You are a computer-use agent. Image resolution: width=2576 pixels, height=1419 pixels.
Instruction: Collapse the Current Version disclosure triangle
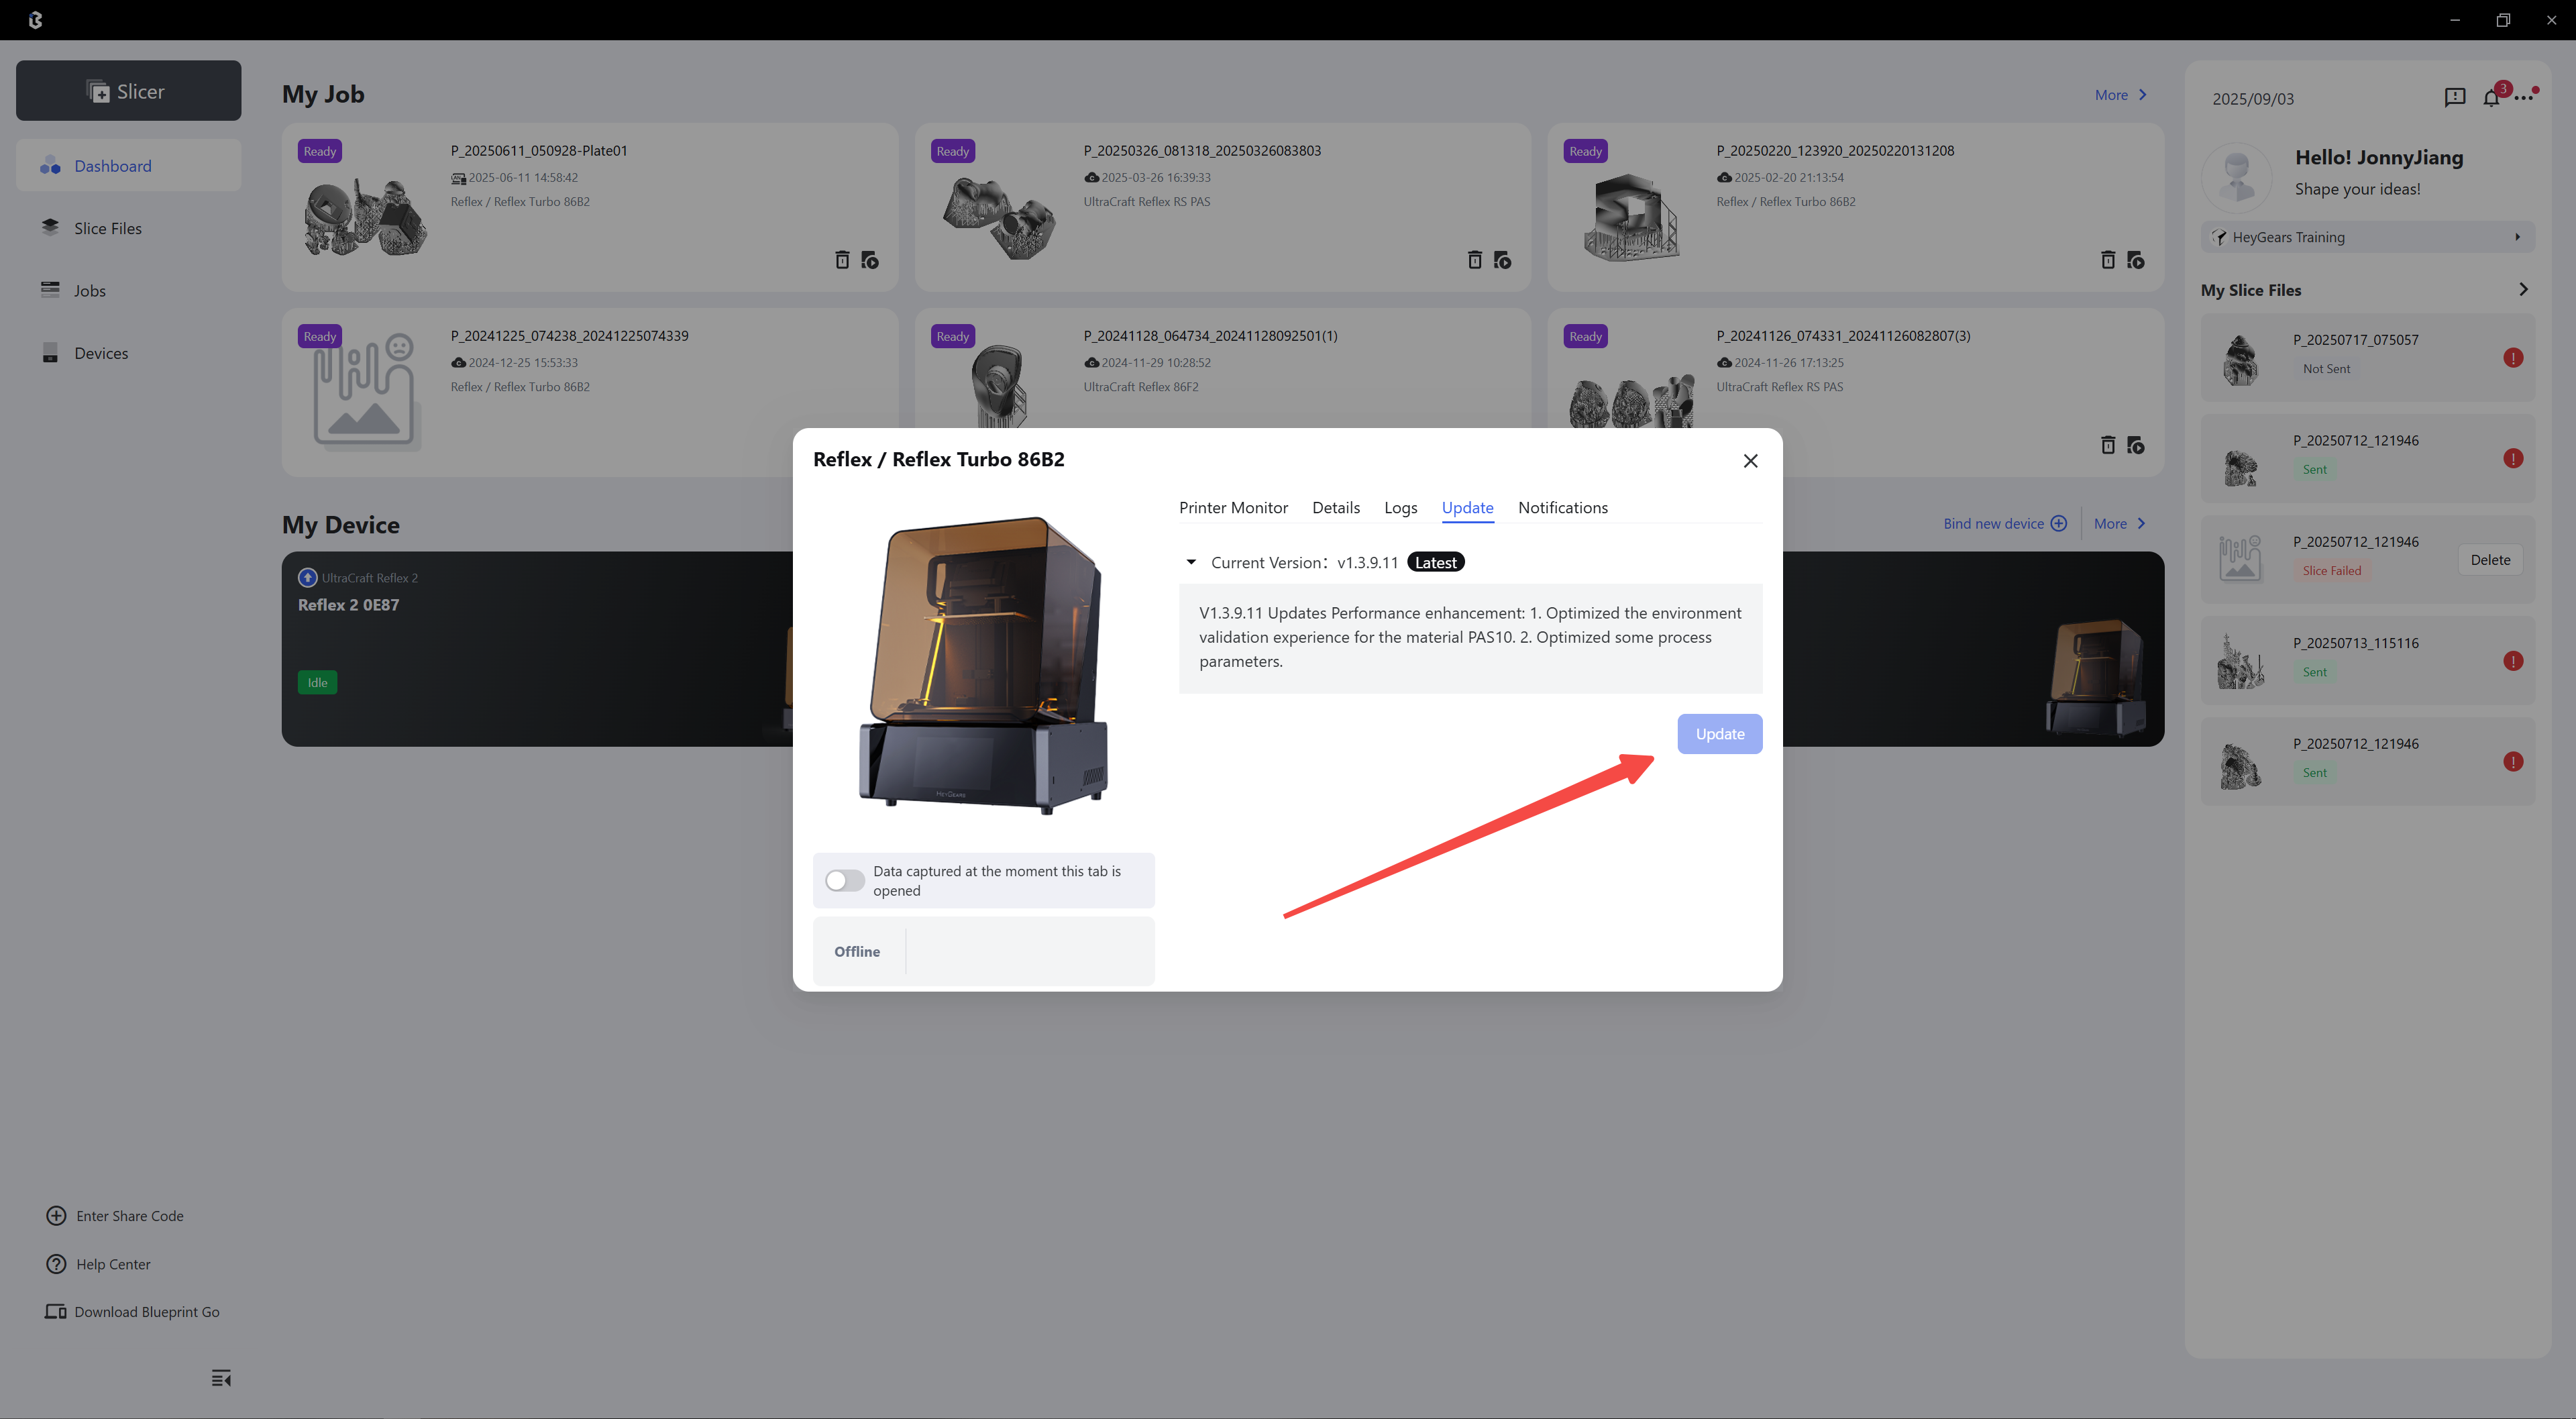(x=1191, y=562)
